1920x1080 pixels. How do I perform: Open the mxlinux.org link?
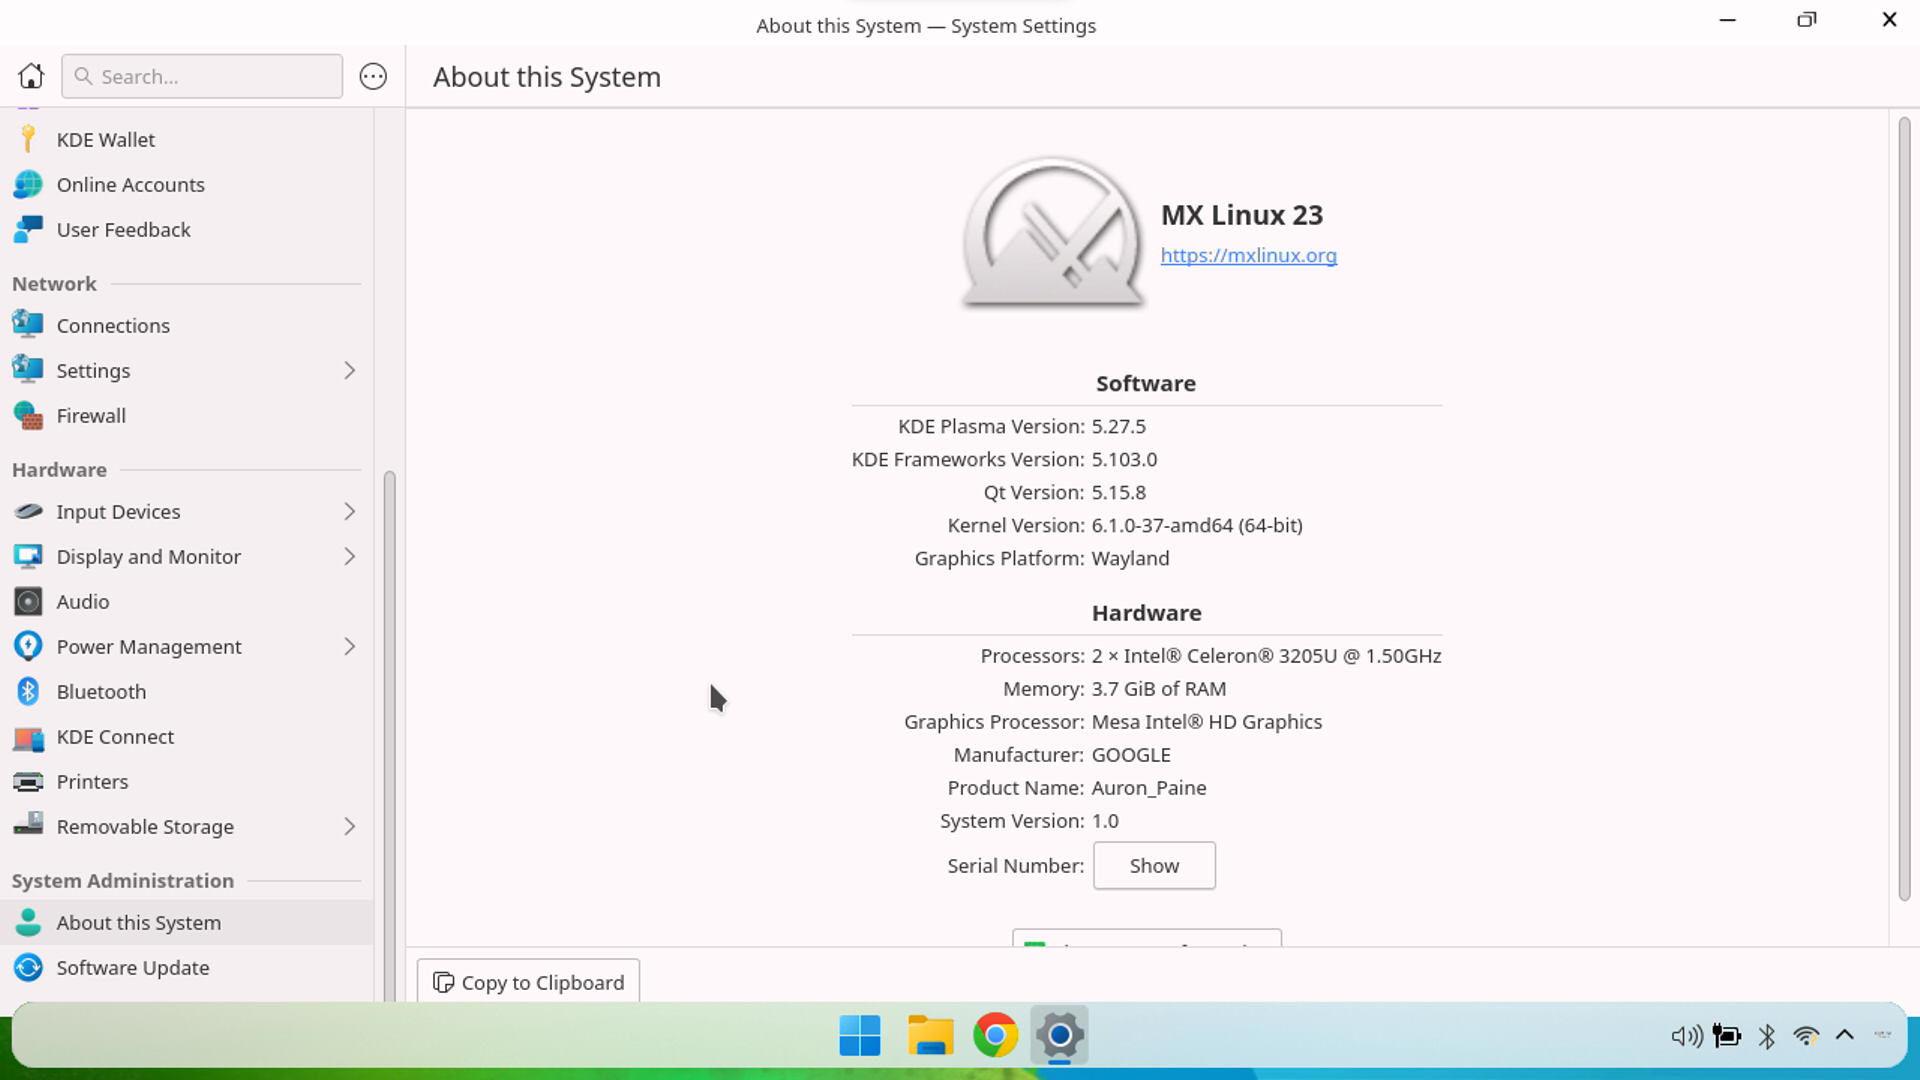(x=1248, y=255)
